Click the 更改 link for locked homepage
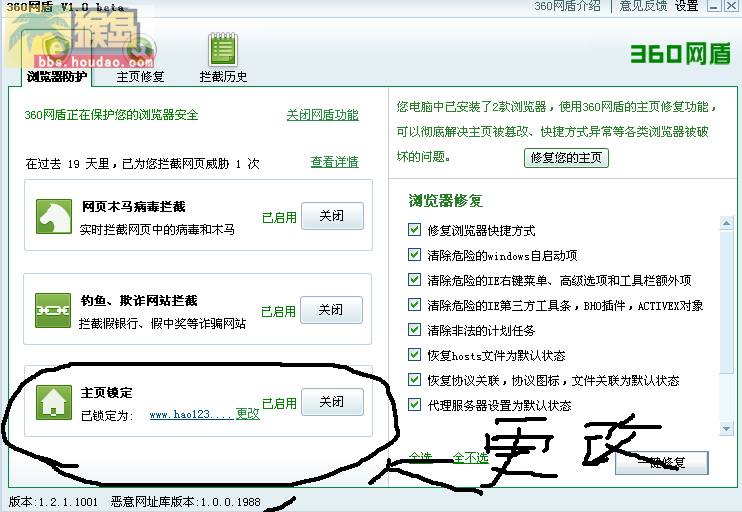Viewport: 742px width, 512px height. click(248, 414)
